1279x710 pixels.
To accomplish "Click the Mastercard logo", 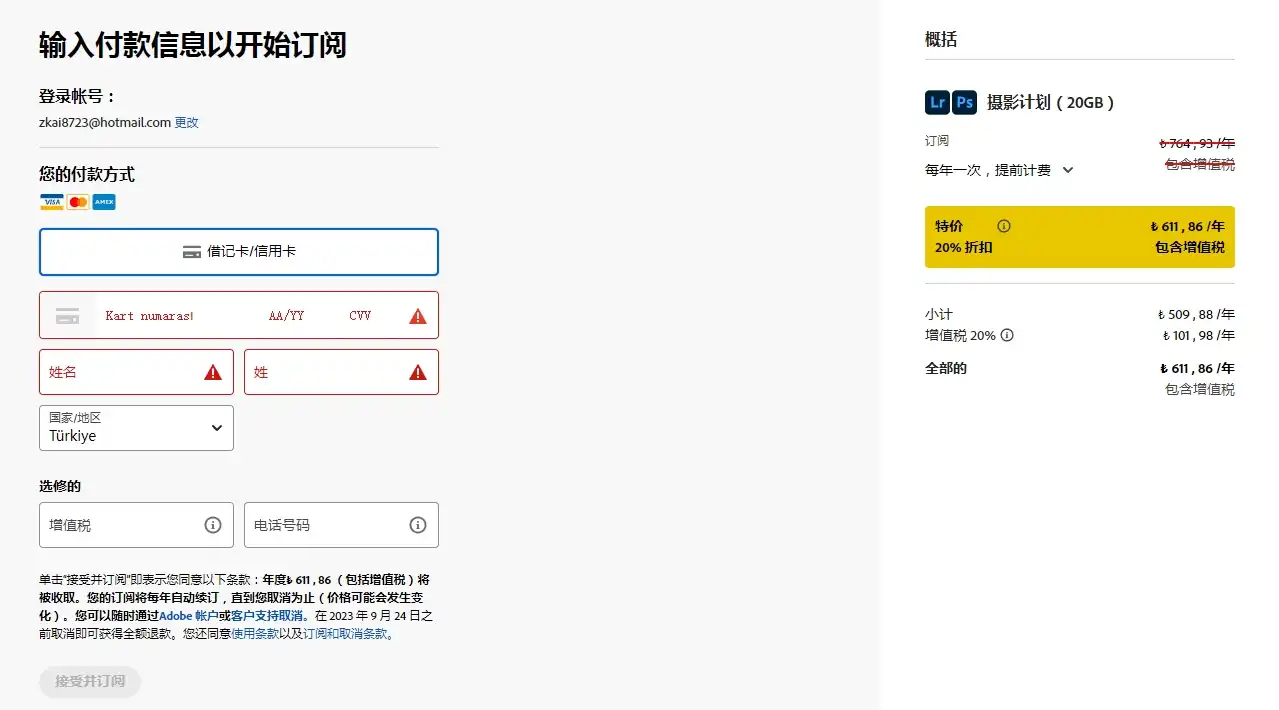I will click(78, 202).
